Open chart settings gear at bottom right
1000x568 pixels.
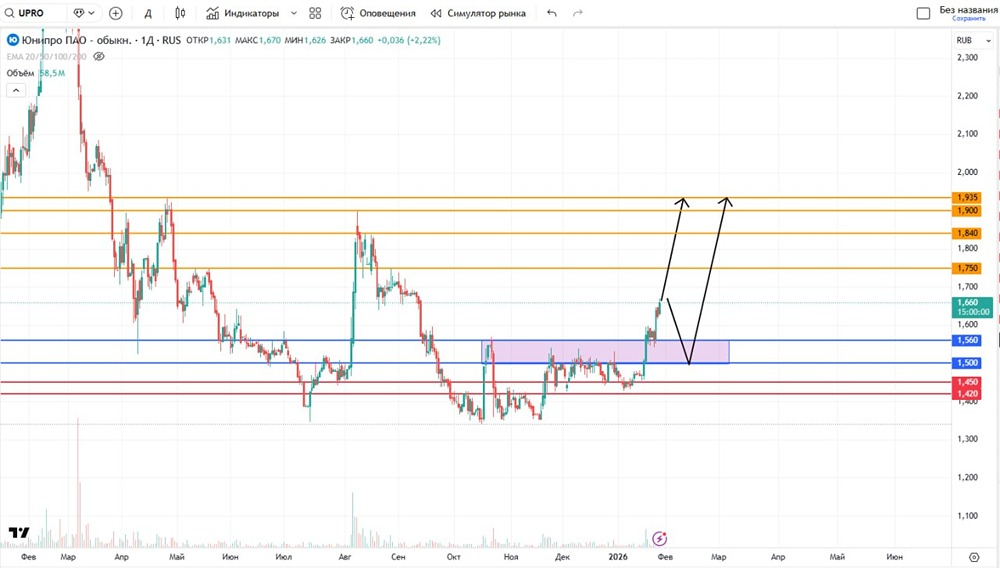pyautogui.click(x=973, y=555)
